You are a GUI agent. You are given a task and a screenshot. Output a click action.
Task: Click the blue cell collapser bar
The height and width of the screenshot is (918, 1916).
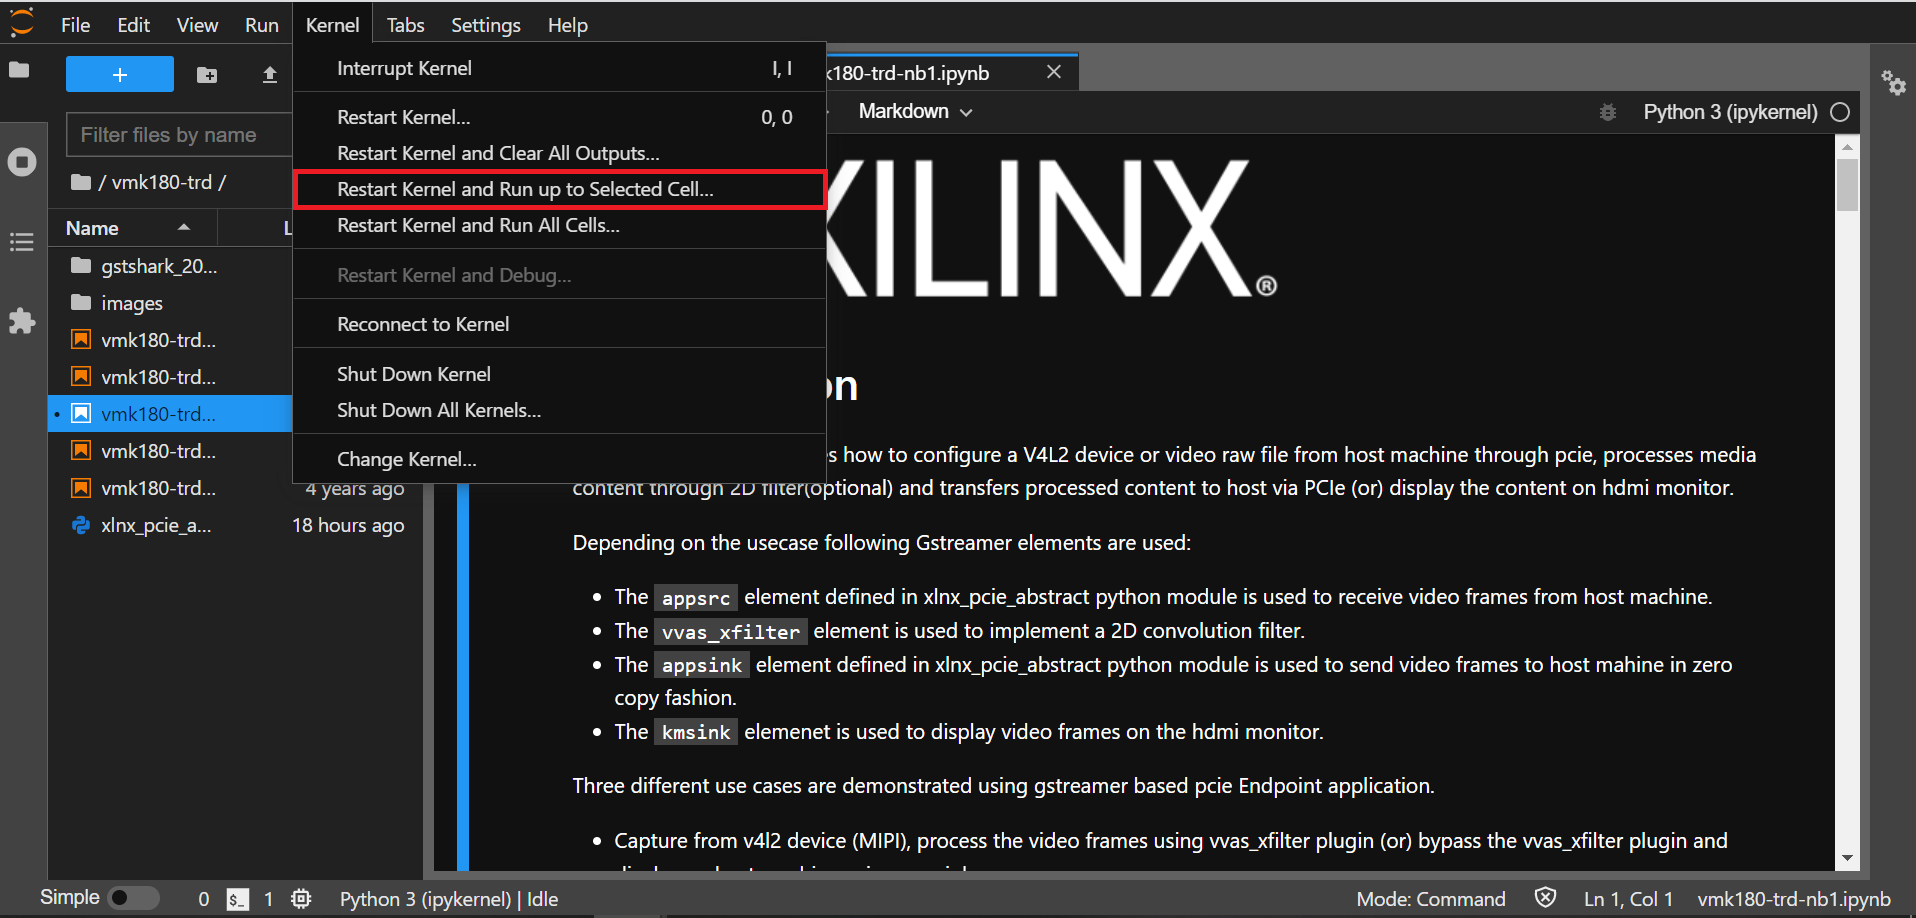(x=463, y=676)
